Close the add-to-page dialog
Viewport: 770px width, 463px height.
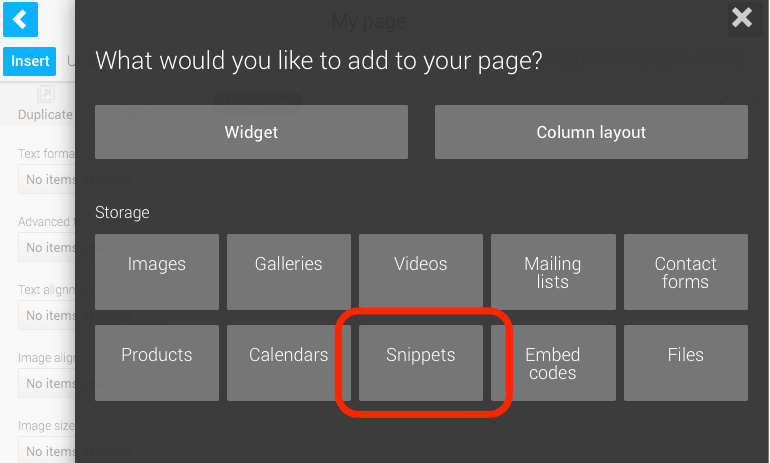point(742,17)
